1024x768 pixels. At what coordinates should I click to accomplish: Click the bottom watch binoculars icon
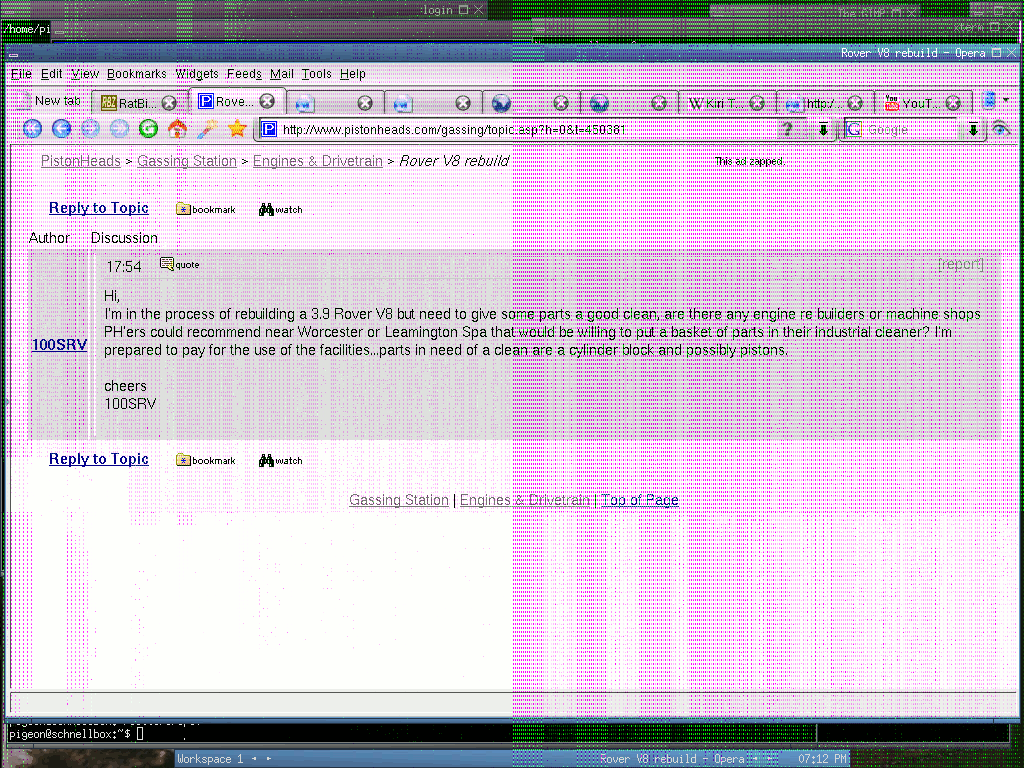(x=267, y=460)
